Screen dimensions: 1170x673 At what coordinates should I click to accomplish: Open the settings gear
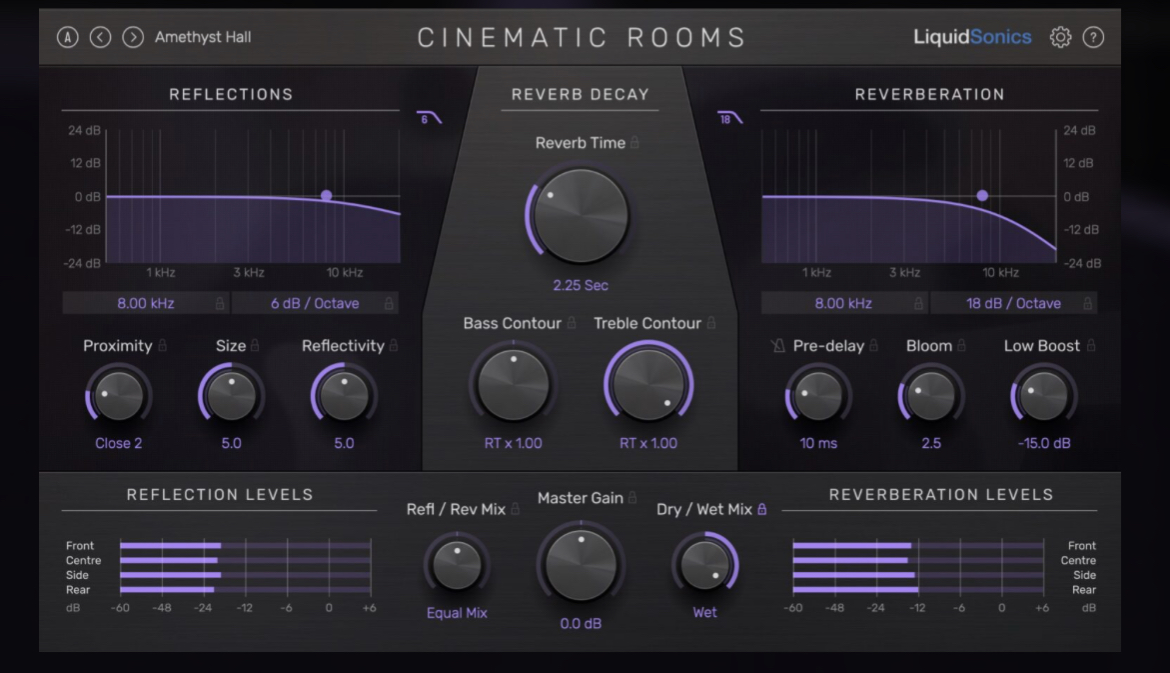pos(1060,37)
